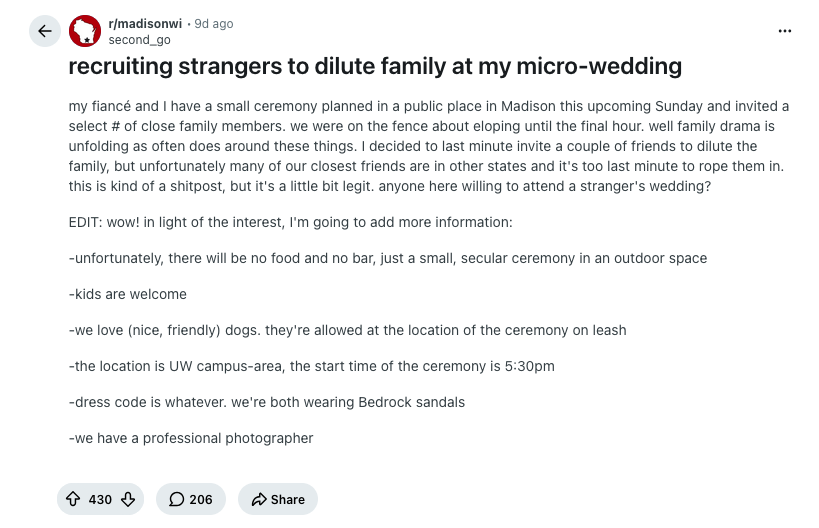Upvote the micro-wedding post

[x=73, y=499]
